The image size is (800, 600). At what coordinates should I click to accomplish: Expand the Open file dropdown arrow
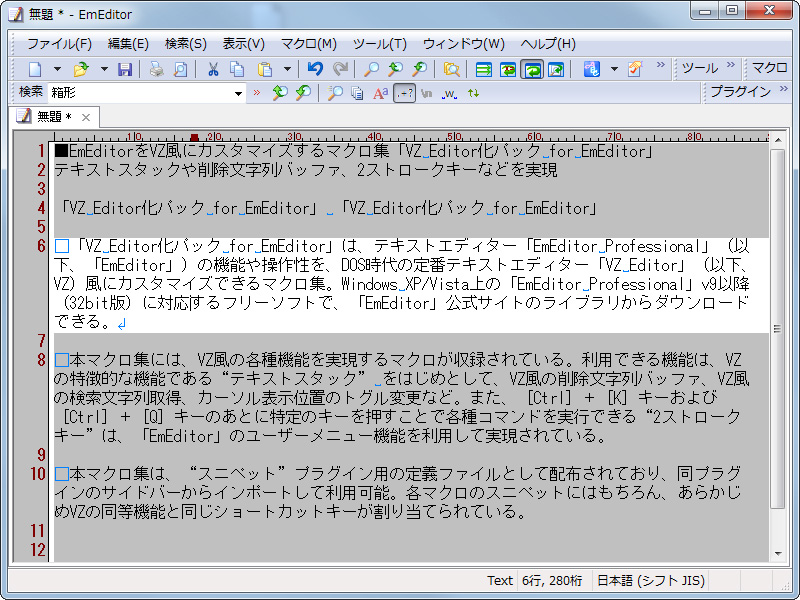(x=104, y=69)
